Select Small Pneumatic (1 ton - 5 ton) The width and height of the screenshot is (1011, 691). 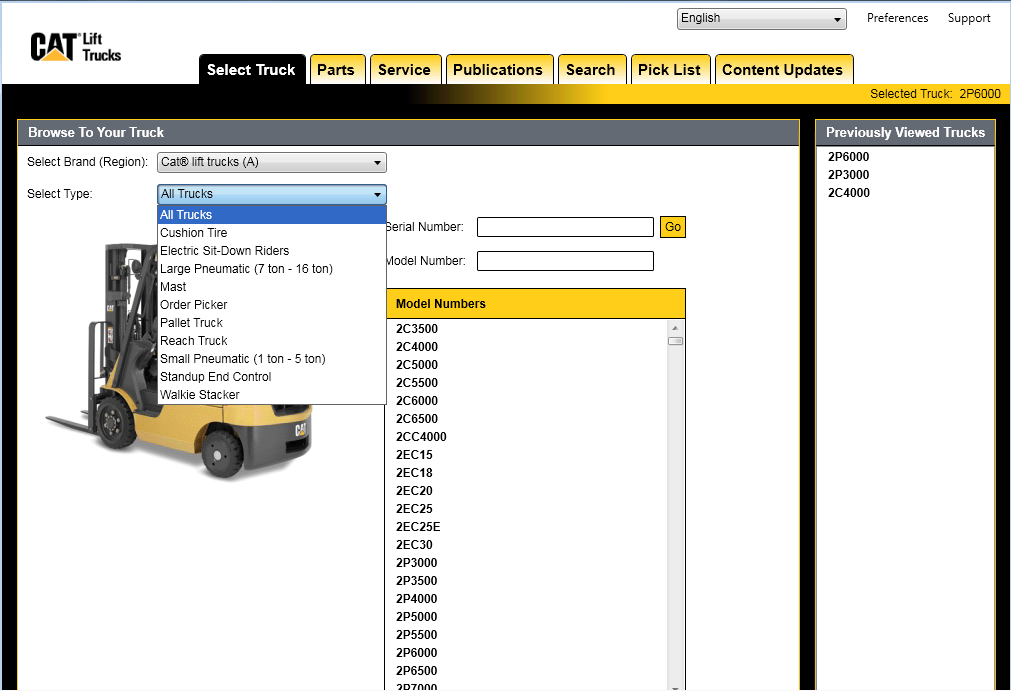pos(271,359)
